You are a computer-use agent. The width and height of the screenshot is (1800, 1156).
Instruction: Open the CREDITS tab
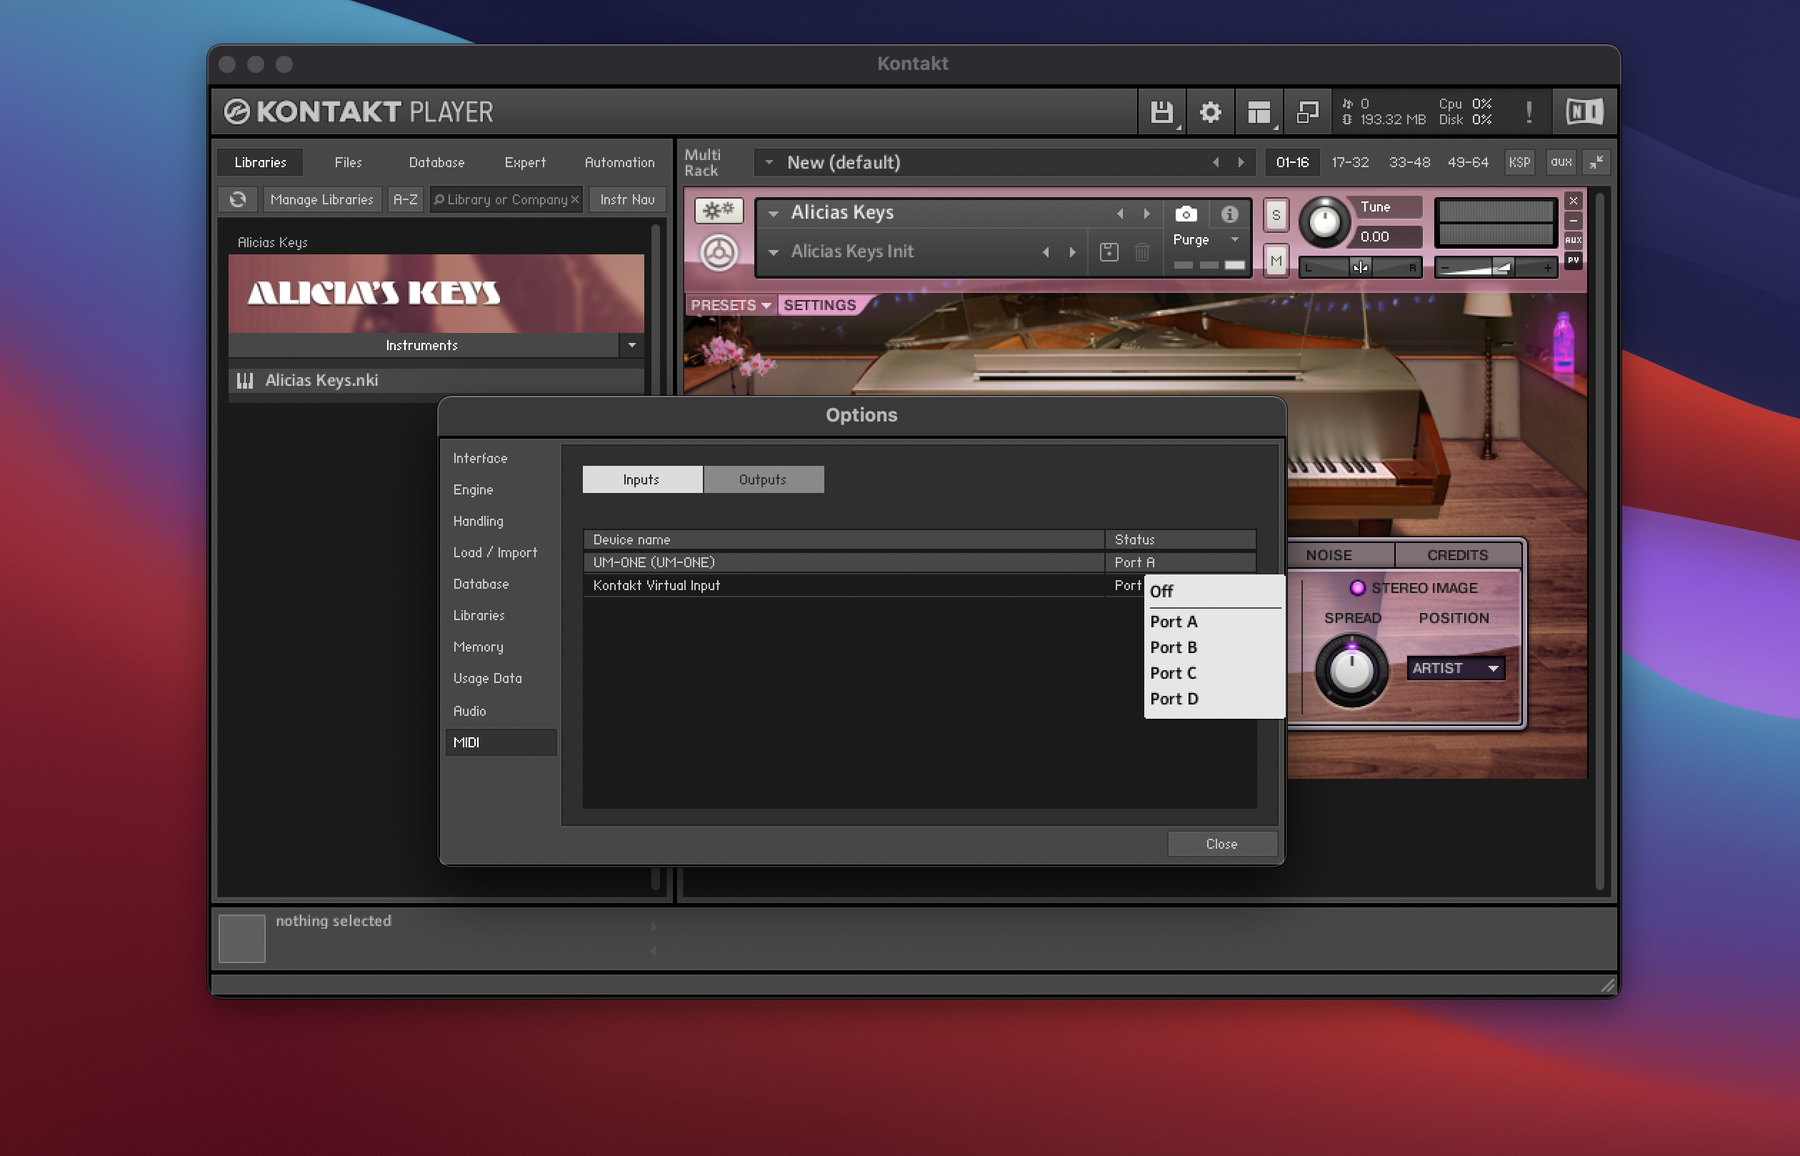(x=1457, y=555)
